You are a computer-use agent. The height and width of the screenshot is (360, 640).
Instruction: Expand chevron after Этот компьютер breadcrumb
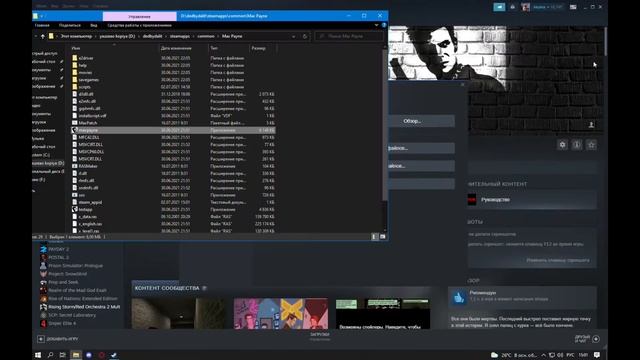96,36
